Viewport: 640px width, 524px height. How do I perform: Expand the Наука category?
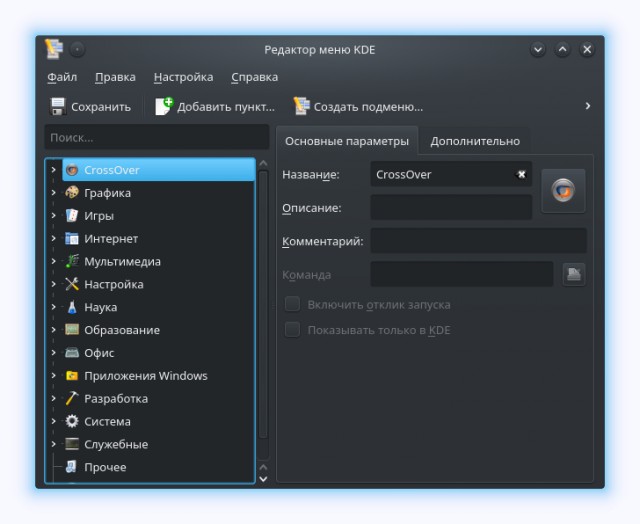[53, 306]
